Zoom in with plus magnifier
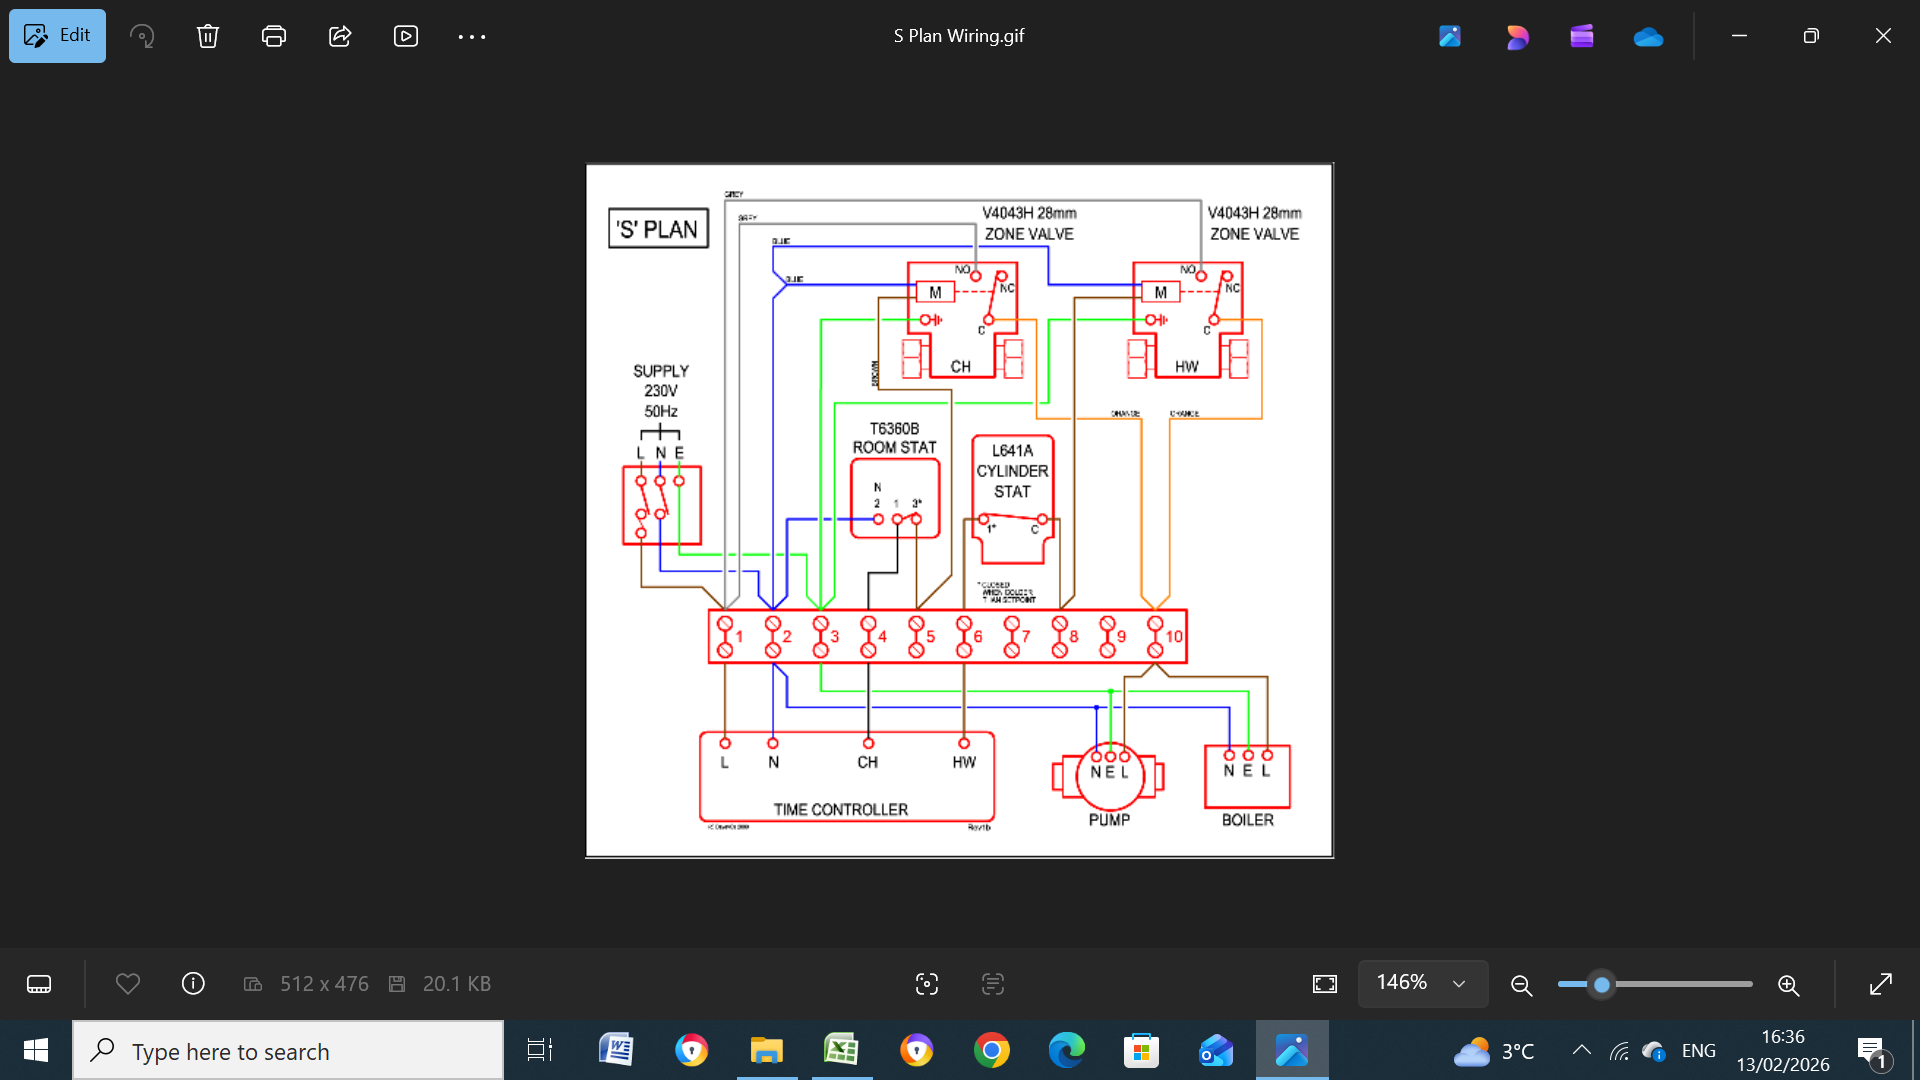The height and width of the screenshot is (1080, 1920). tap(1789, 985)
